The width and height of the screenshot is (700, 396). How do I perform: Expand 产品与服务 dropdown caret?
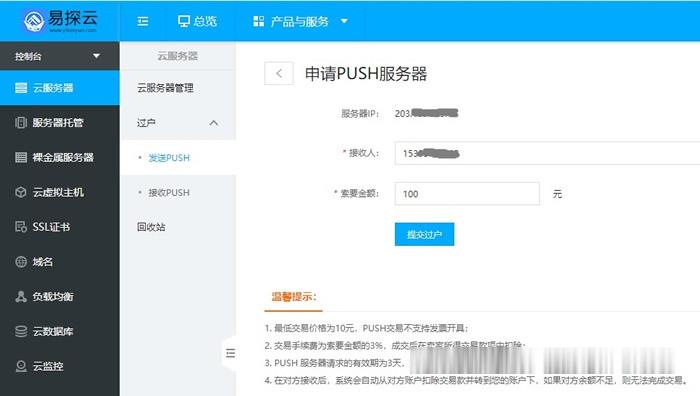click(344, 21)
